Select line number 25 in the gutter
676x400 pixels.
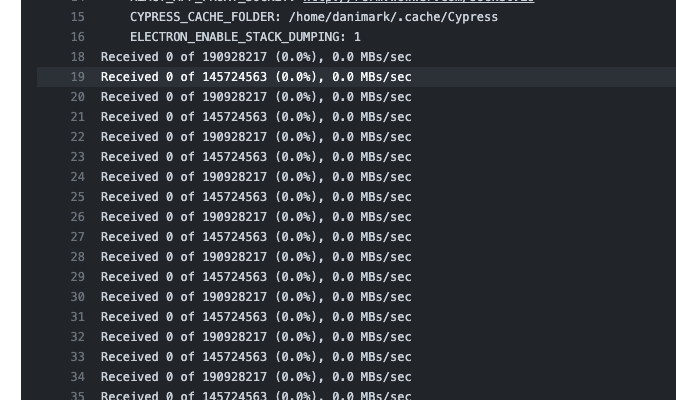point(78,197)
